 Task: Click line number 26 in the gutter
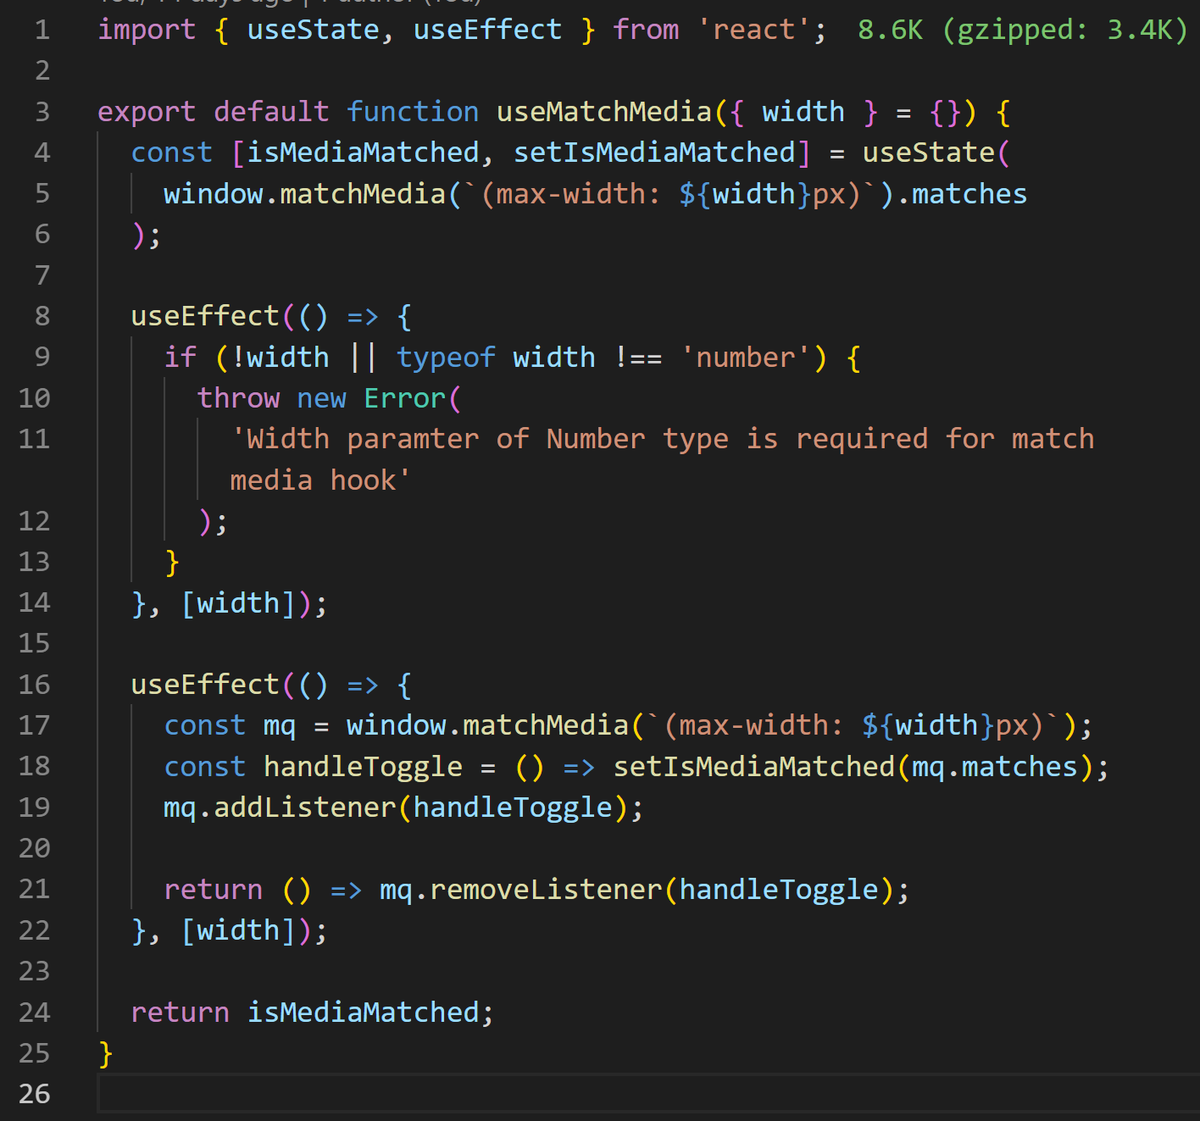(34, 1096)
